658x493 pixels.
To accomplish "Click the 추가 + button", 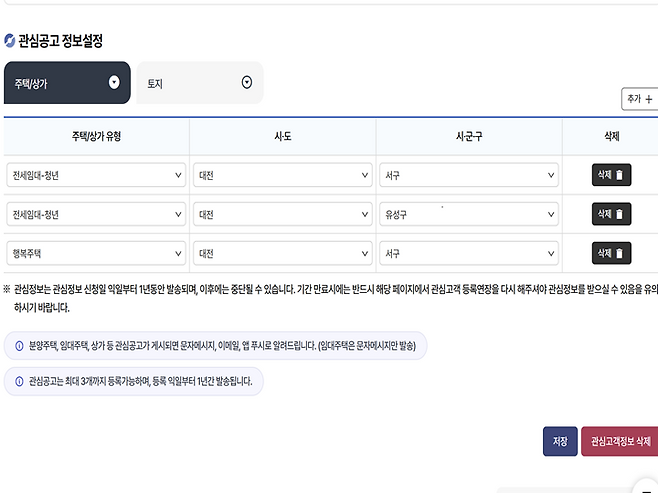I will [x=640, y=99].
